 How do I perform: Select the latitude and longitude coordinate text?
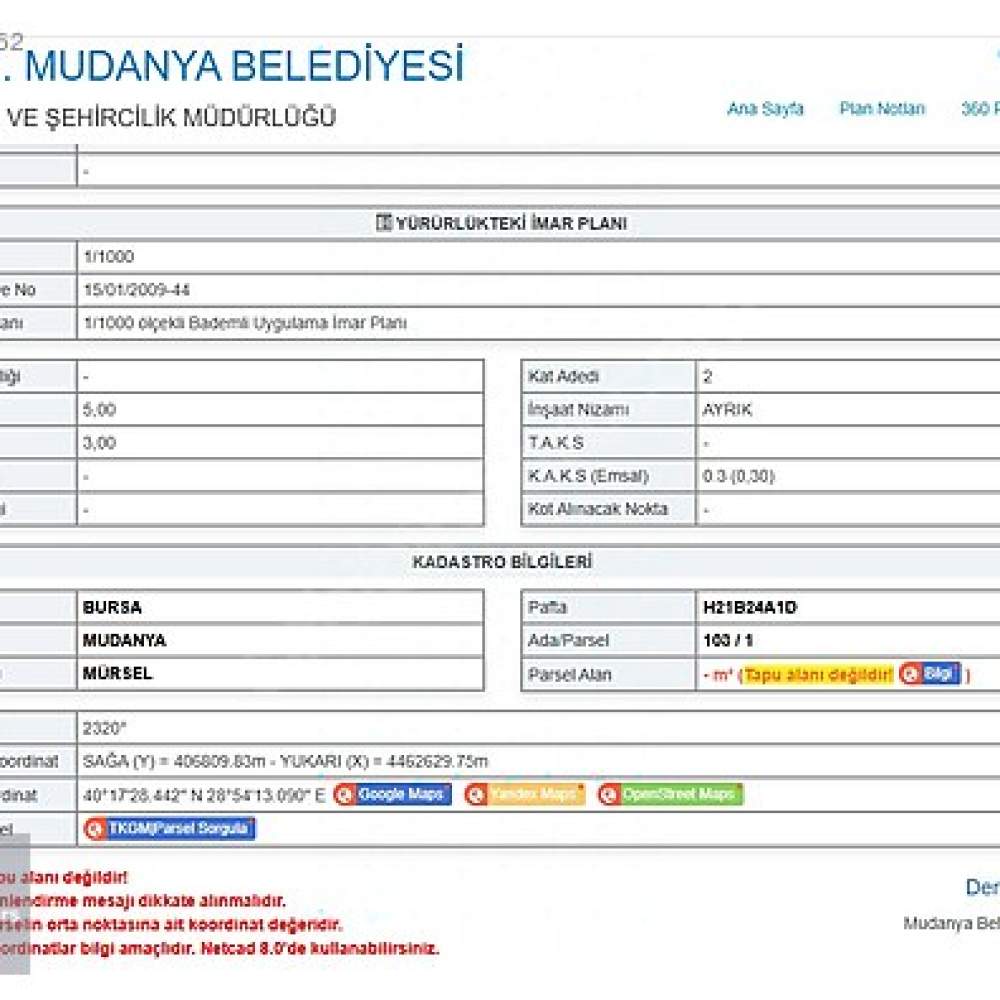[x=204, y=795]
